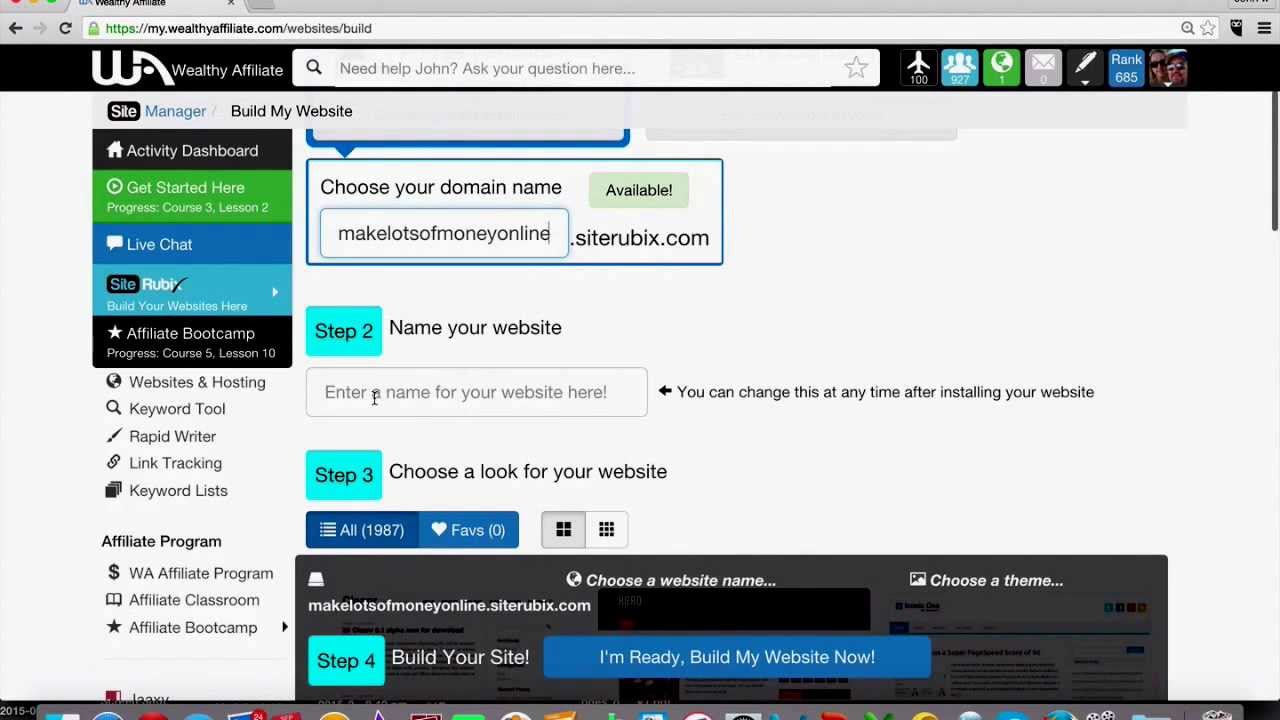Click the .siterubix.com domain suffix
Screen dimensions: 1280x720
[x=640, y=238]
